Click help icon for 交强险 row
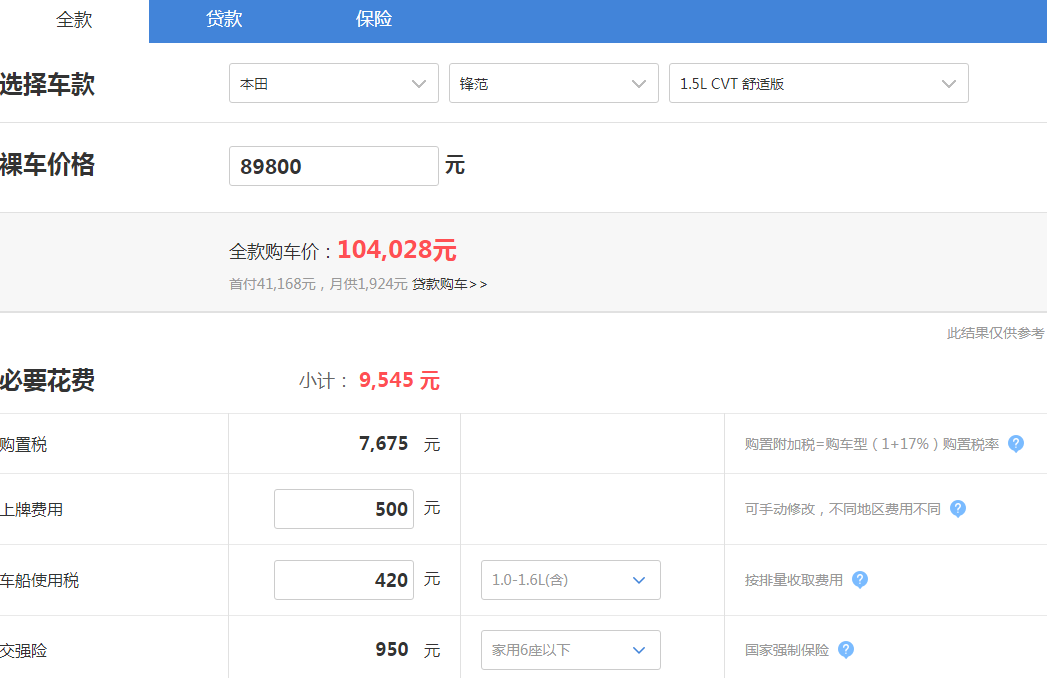 845,649
